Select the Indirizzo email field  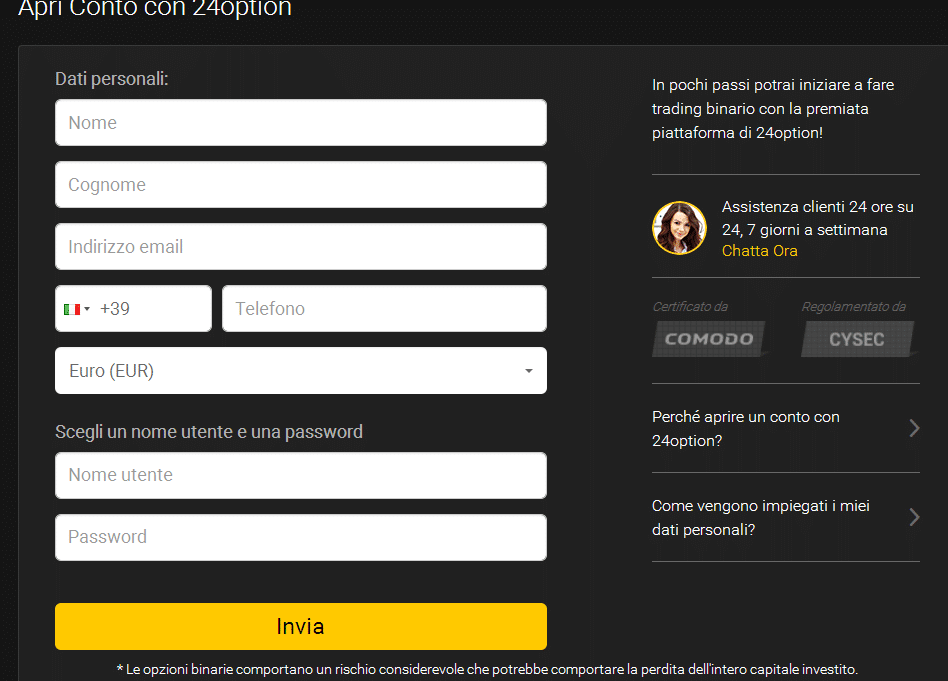tap(300, 247)
